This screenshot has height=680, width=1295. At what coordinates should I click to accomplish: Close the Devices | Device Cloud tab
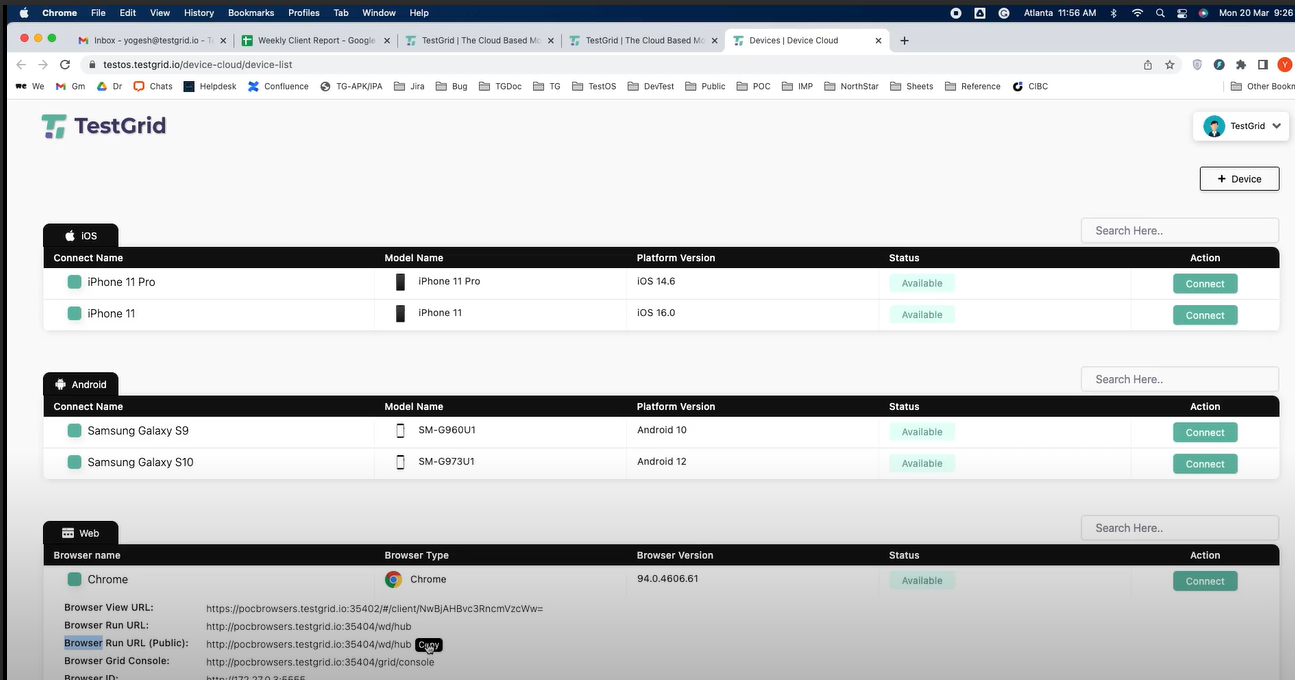point(879,41)
